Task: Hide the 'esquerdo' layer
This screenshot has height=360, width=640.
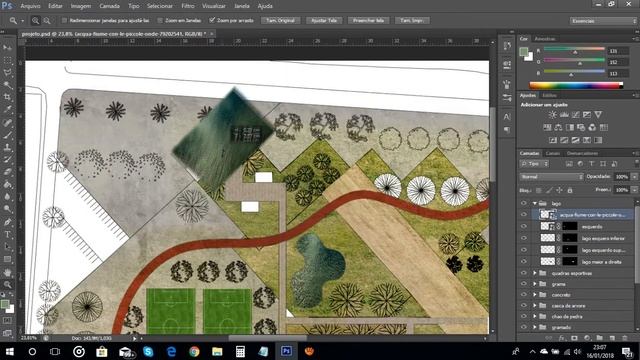Action: pyautogui.click(x=524, y=226)
